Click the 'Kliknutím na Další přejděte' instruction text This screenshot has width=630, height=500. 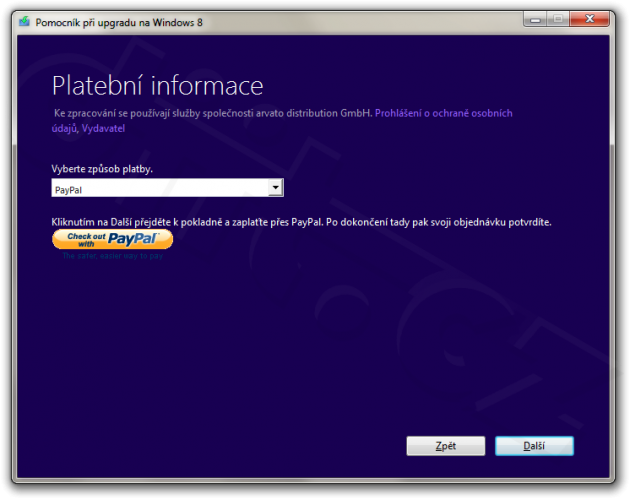coord(301,222)
